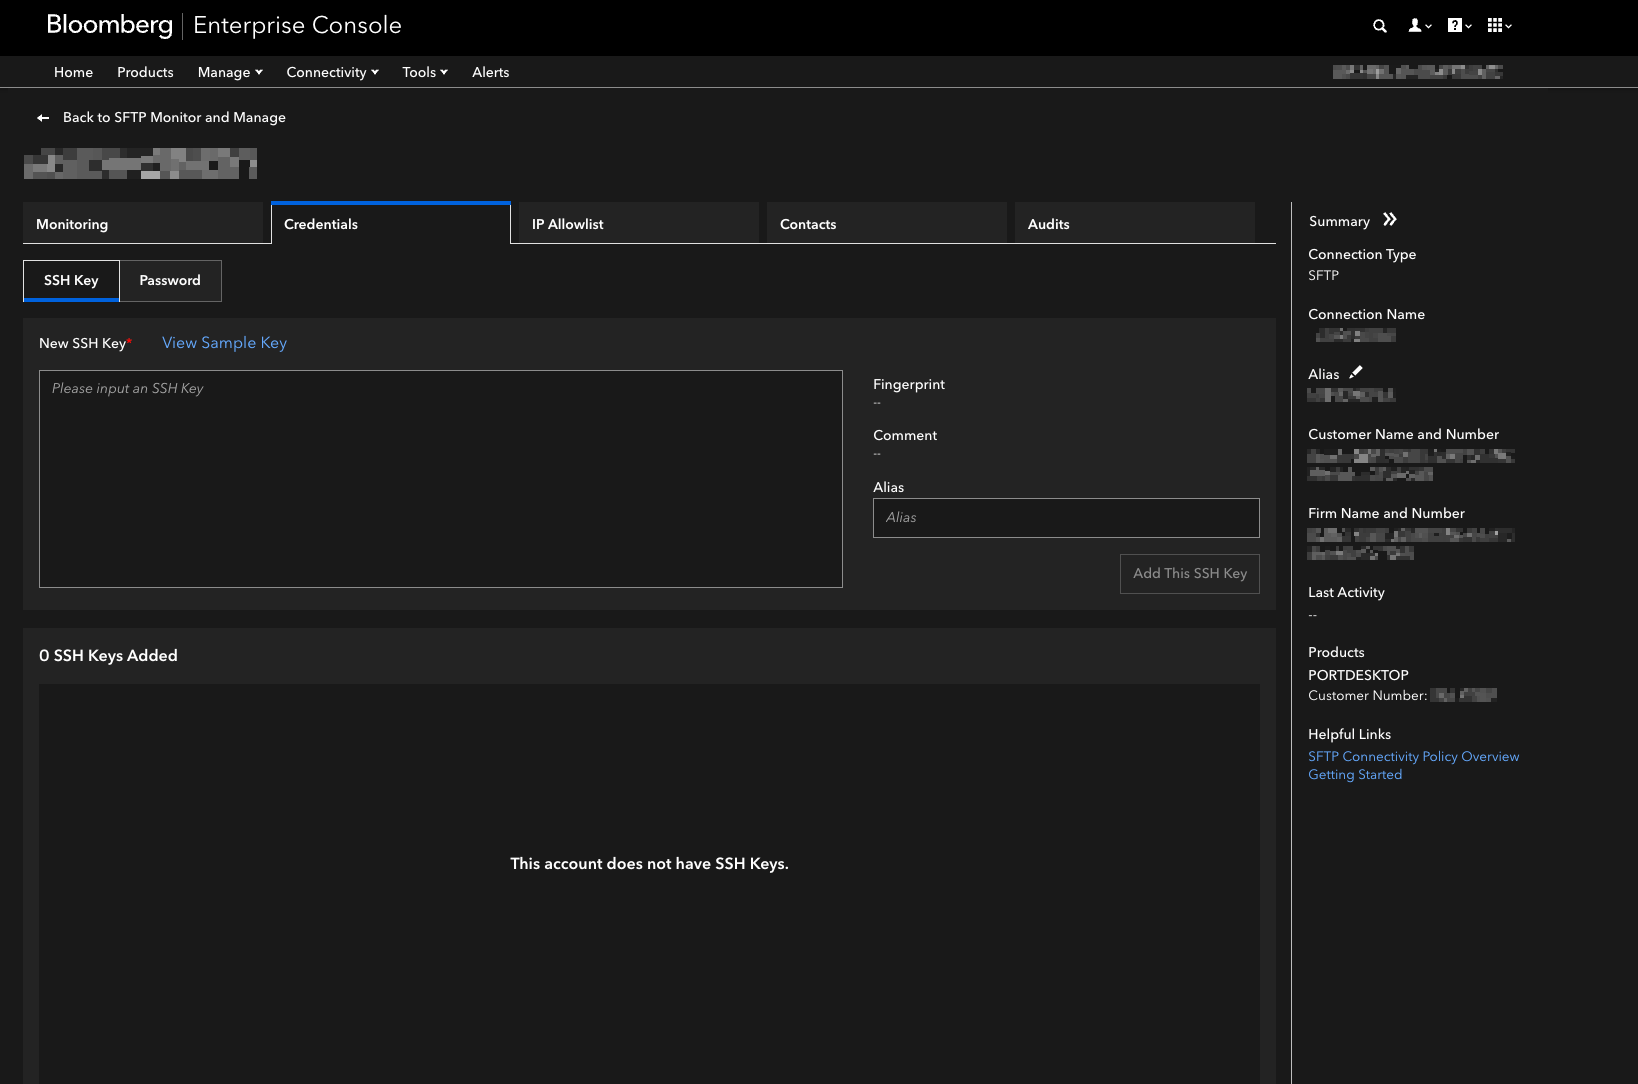The width and height of the screenshot is (1638, 1084).
Task: Open the help question mark menu
Action: (x=1460, y=26)
